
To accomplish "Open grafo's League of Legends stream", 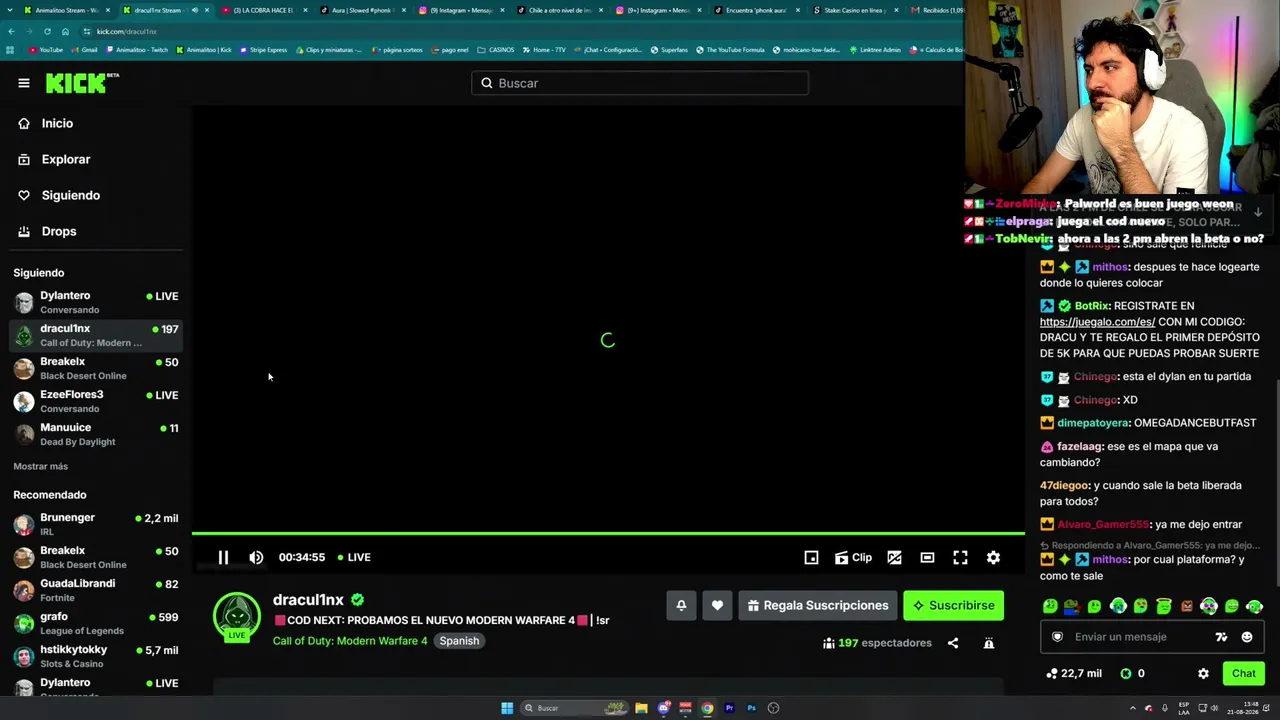I will point(96,623).
